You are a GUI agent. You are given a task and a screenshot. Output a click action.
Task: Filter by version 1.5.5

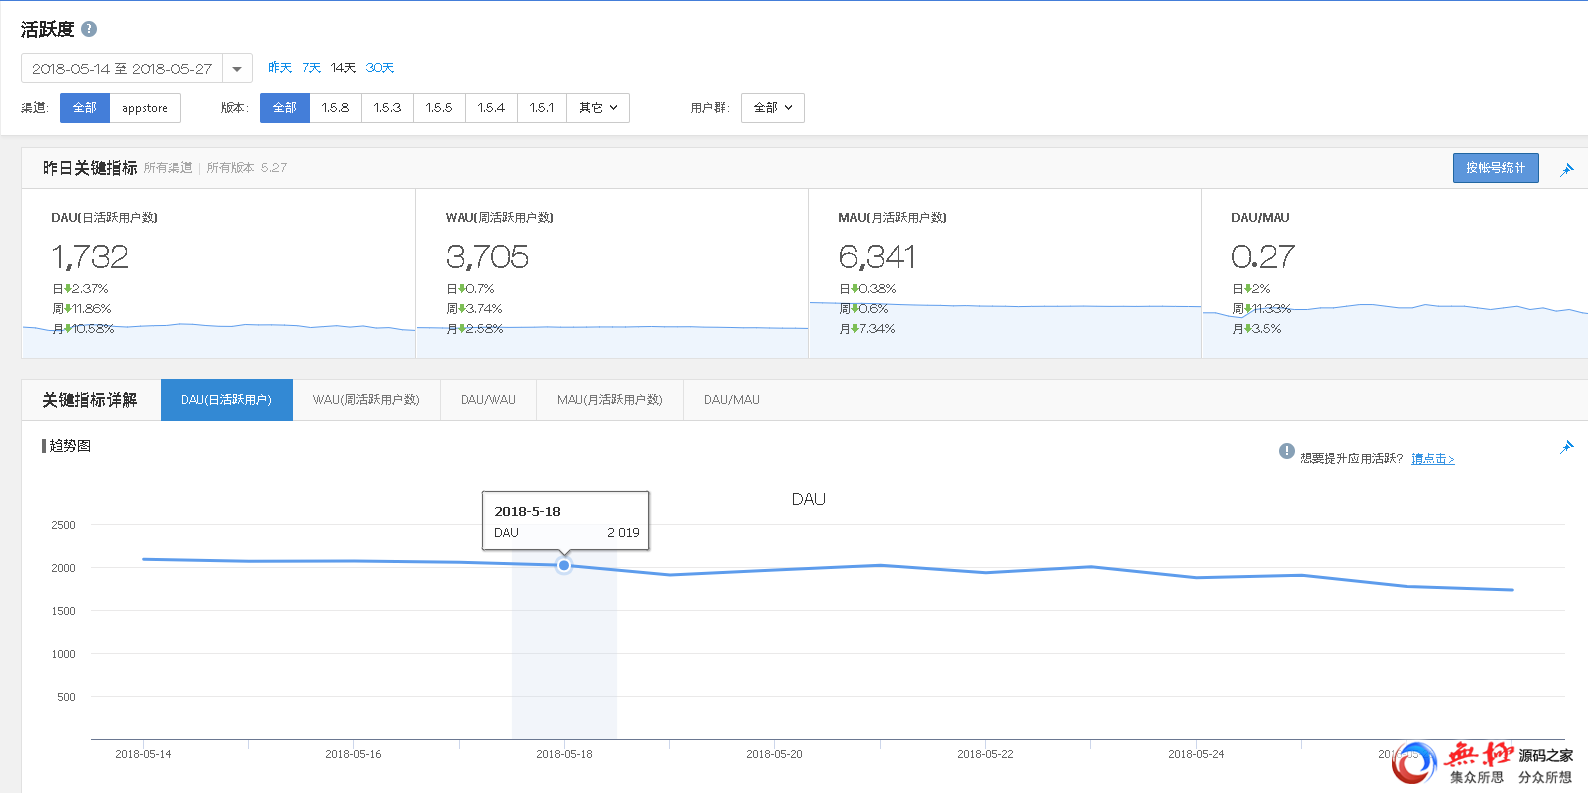coord(440,108)
